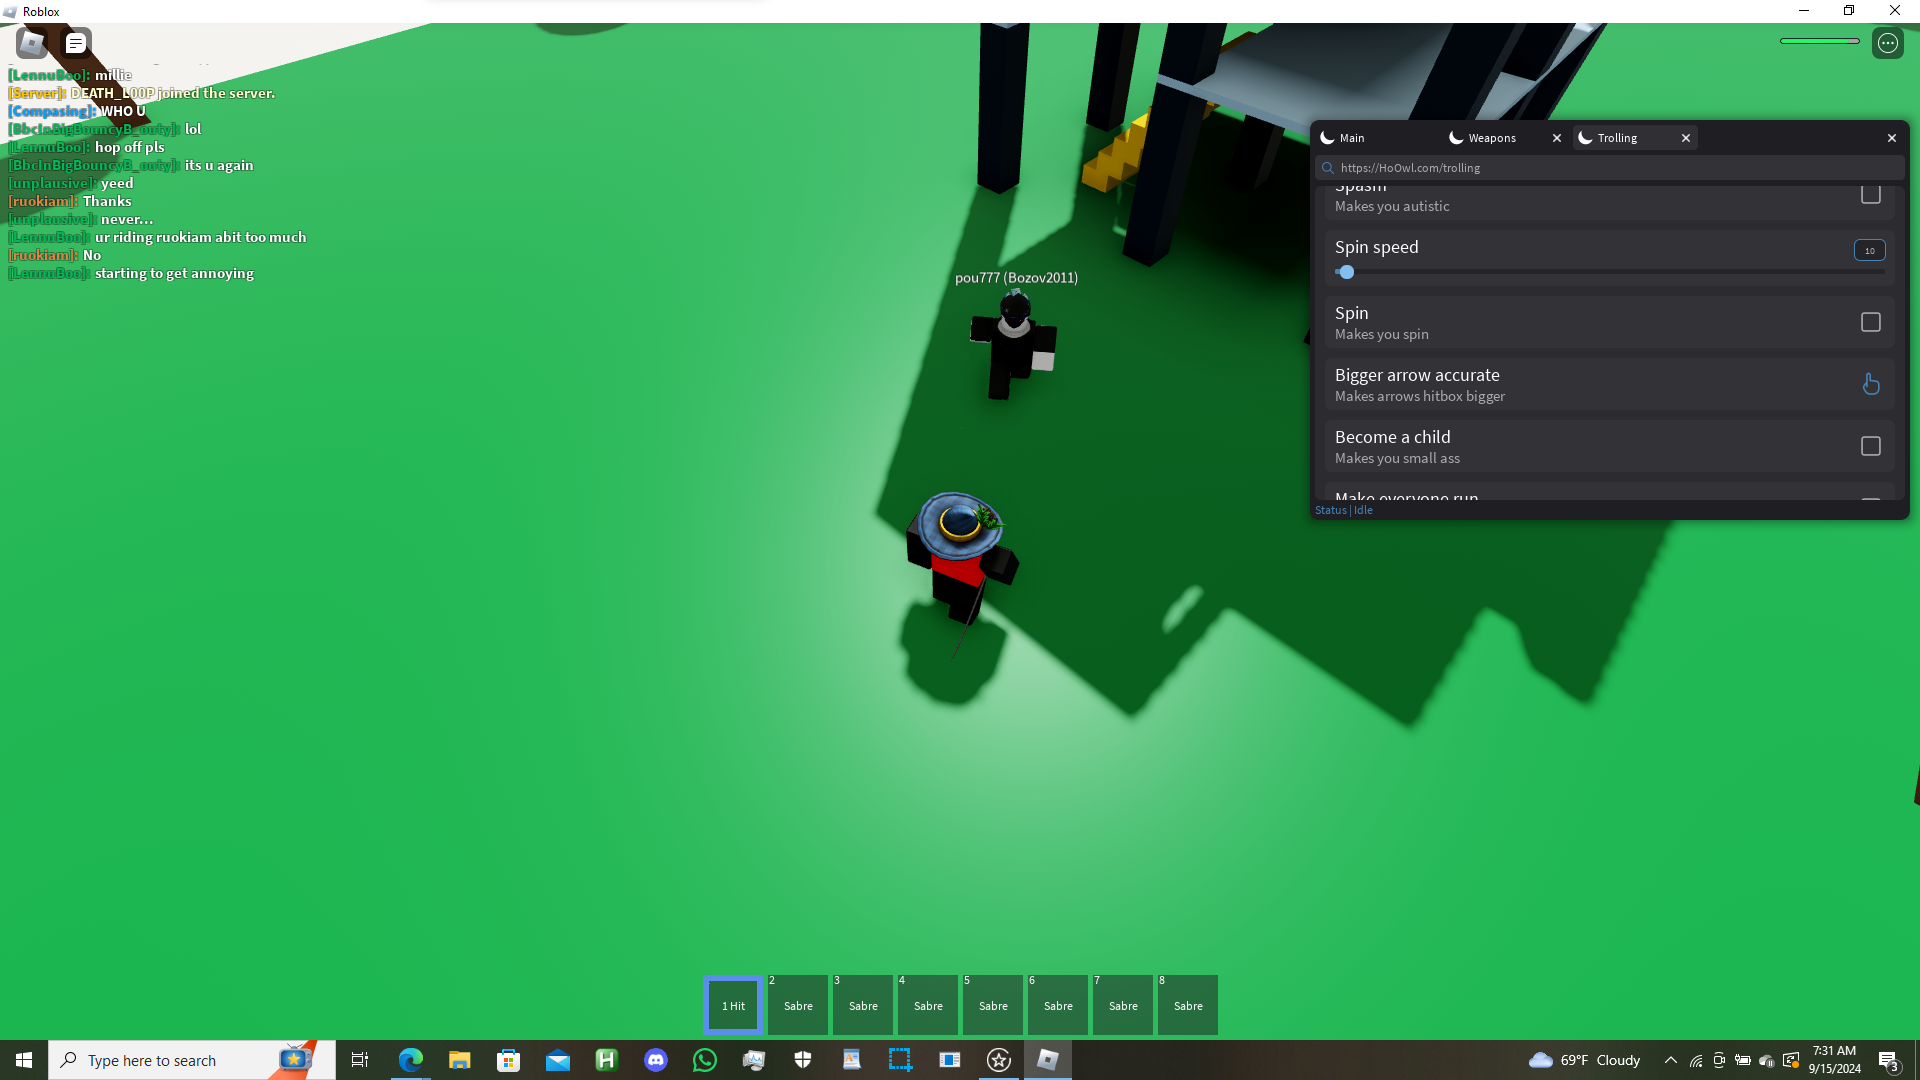Click the Spin speed value box
The height and width of the screenshot is (1080, 1920).
(x=1869, y=250)
